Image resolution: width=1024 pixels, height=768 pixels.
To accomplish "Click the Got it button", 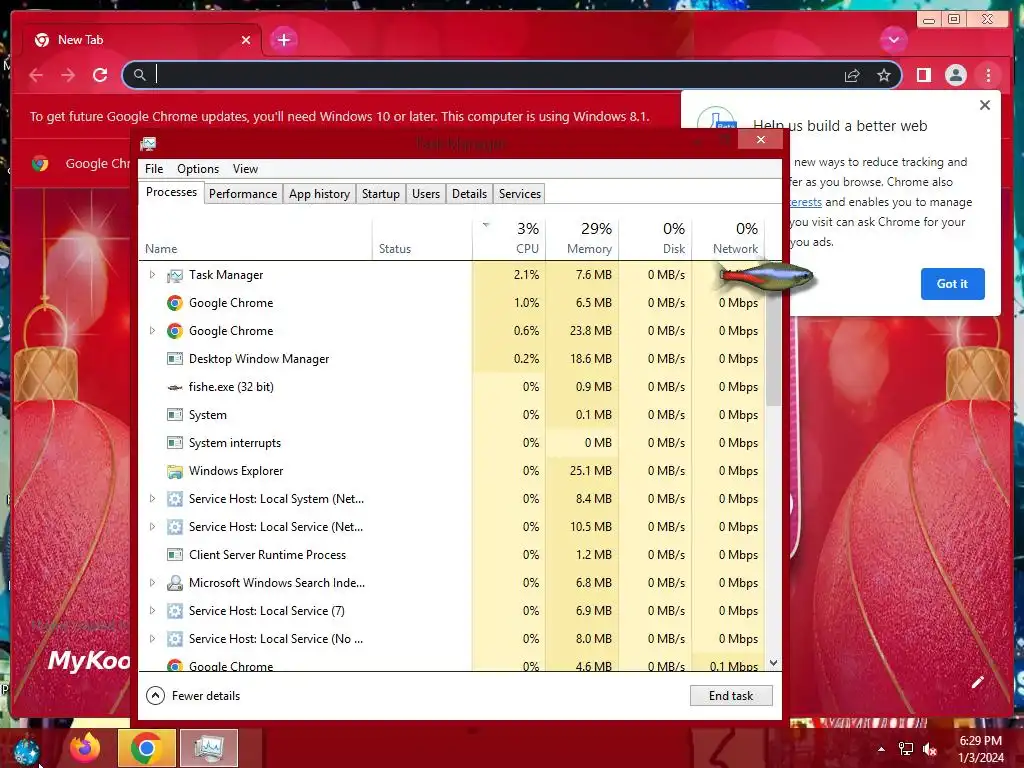I will [x=952, y=283].
